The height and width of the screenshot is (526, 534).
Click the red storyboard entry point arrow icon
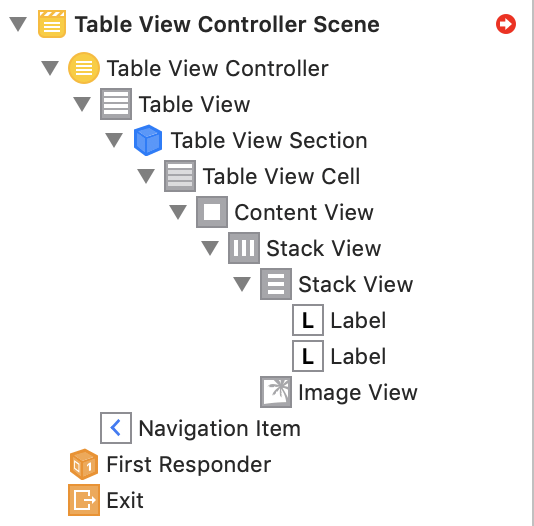tap(506, 24)
